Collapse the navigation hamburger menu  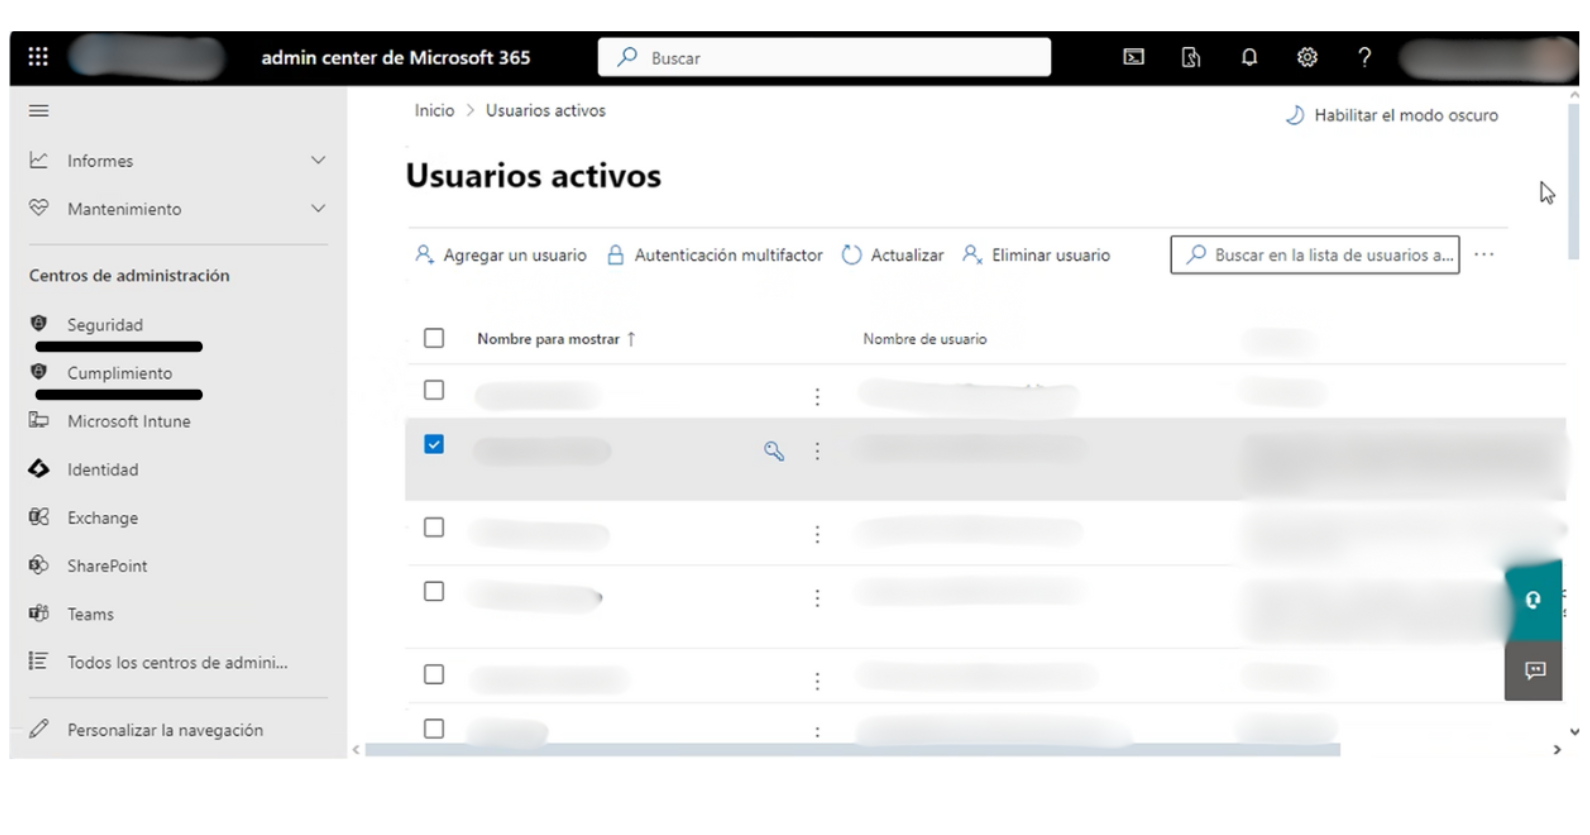tap(39, 111)
